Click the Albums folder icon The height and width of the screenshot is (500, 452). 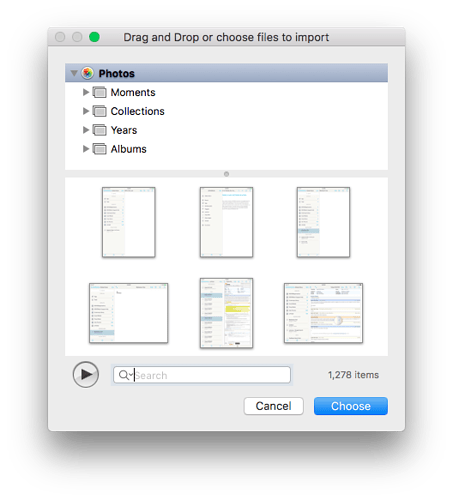coord(99,149)
